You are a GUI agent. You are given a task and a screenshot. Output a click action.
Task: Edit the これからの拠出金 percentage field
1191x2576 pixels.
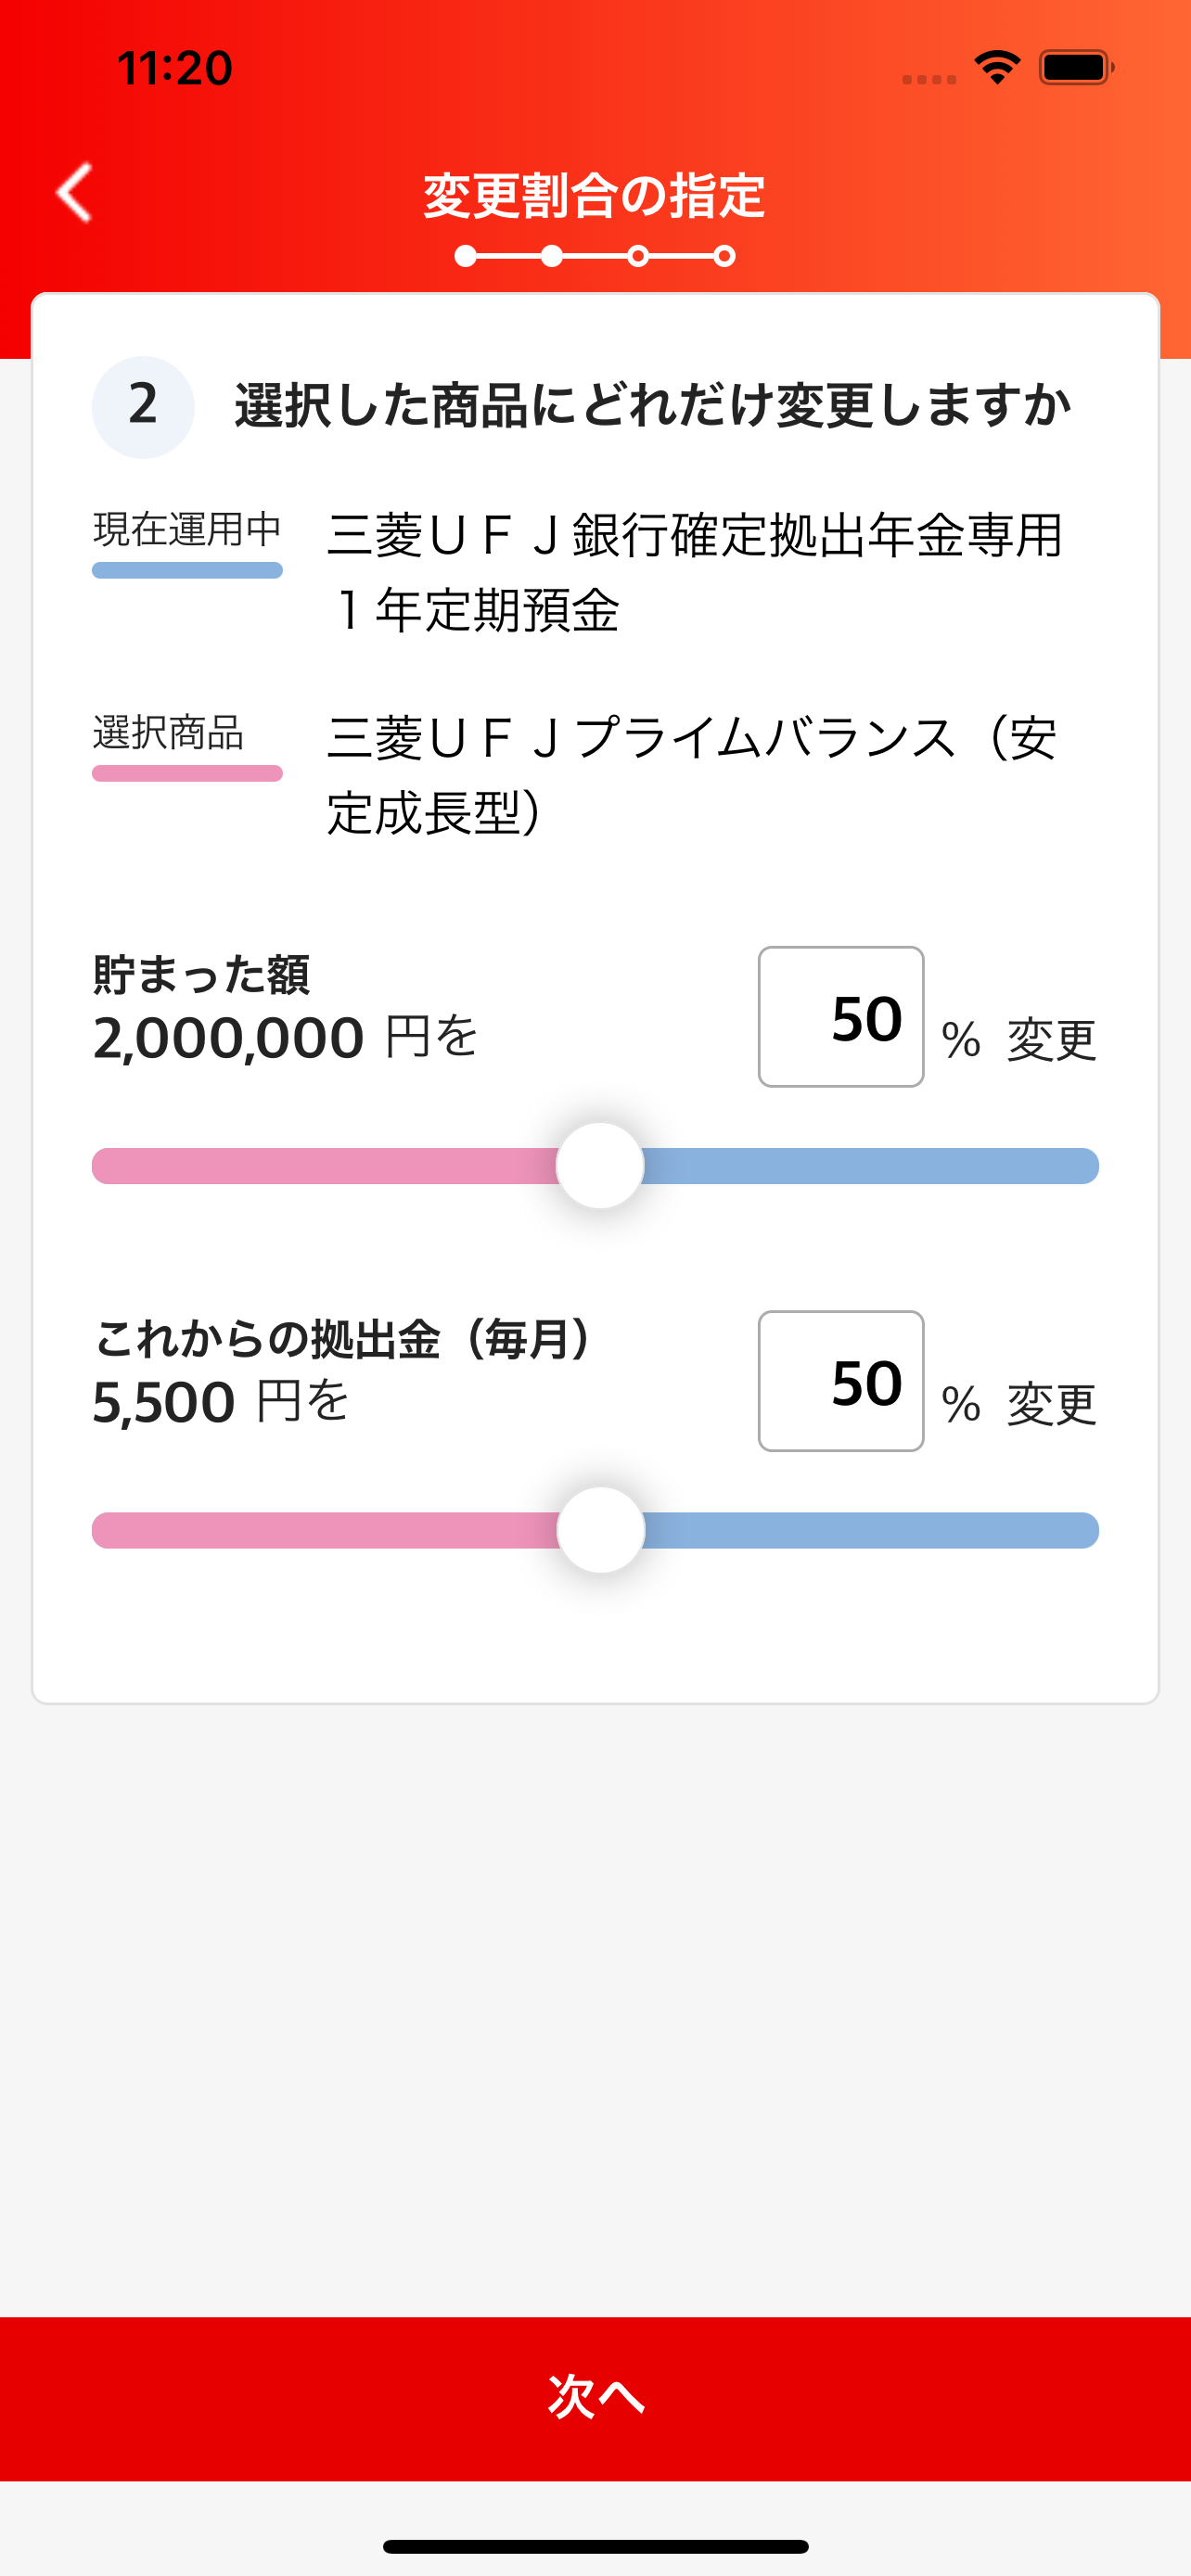pos(841,1381)
